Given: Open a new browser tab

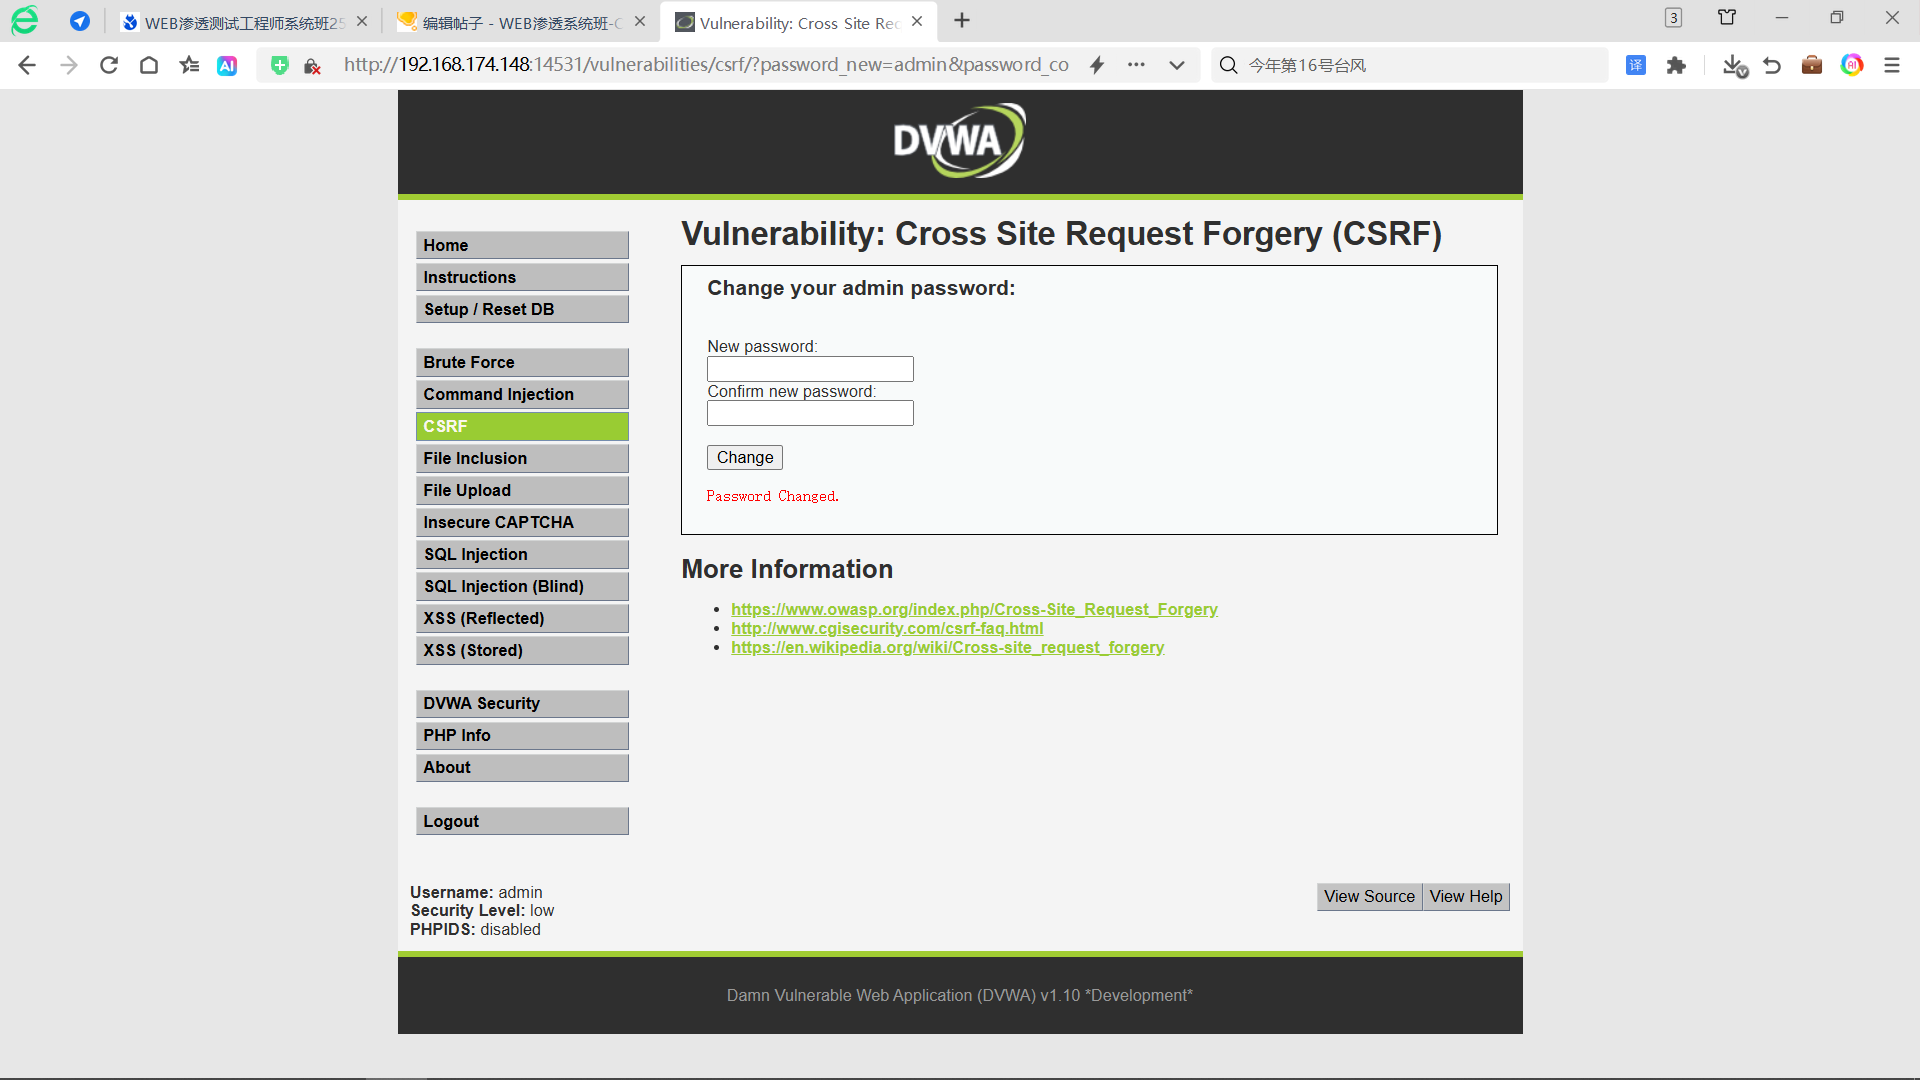Looking at the screenshot, I should 961,20.
